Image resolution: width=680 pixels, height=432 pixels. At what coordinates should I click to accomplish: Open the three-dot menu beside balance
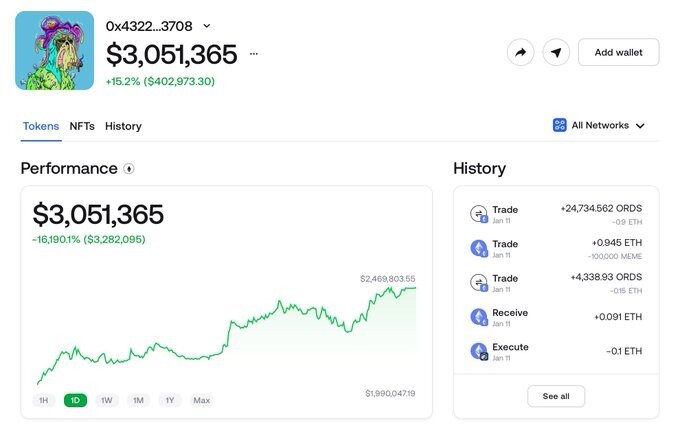click(x=254, y=54)
